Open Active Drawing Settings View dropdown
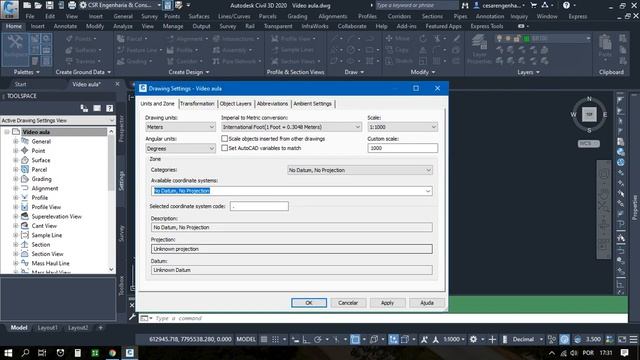This screenshot has width=640, height=360. click(58, 120)
